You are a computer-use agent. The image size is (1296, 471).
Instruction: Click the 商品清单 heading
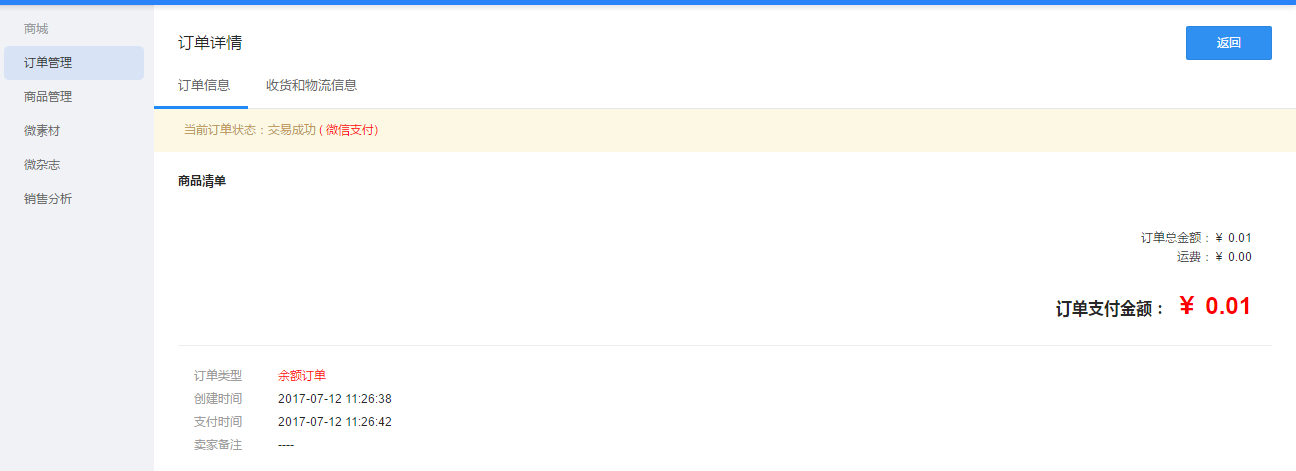(x=201, y=181)
